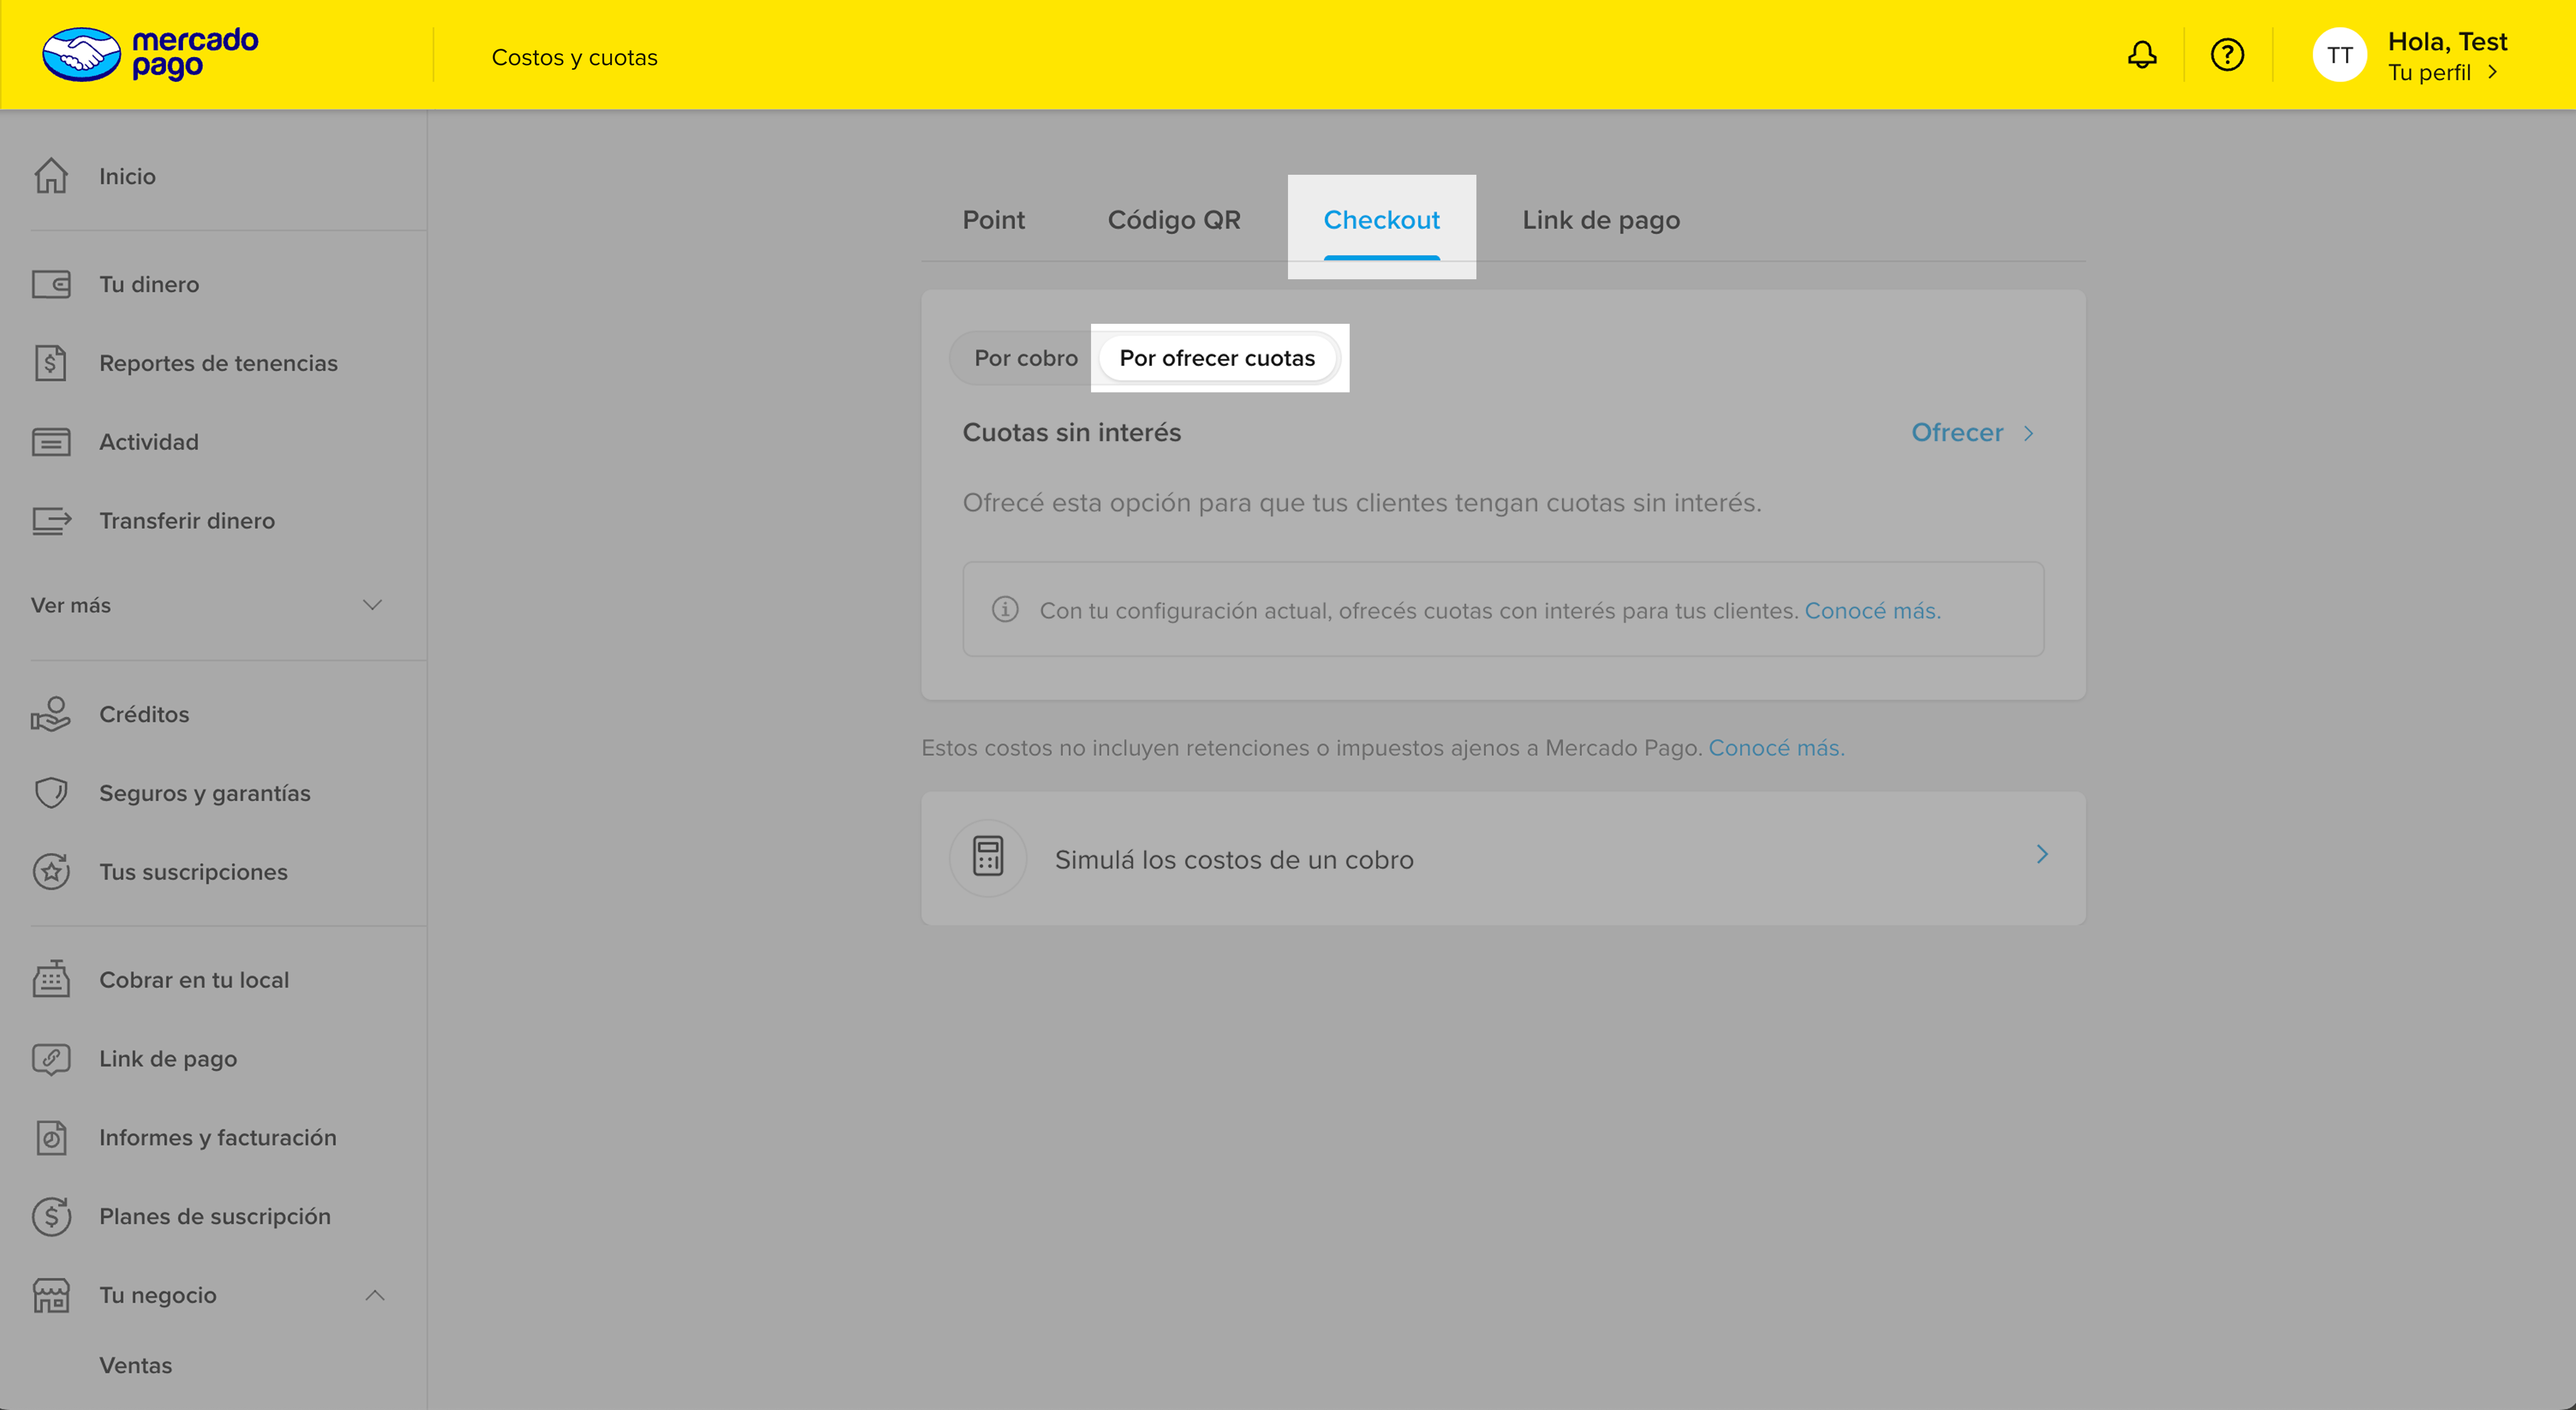Open Transferir dinero label
2576x1410 pixels.
[x=187, y=521]
